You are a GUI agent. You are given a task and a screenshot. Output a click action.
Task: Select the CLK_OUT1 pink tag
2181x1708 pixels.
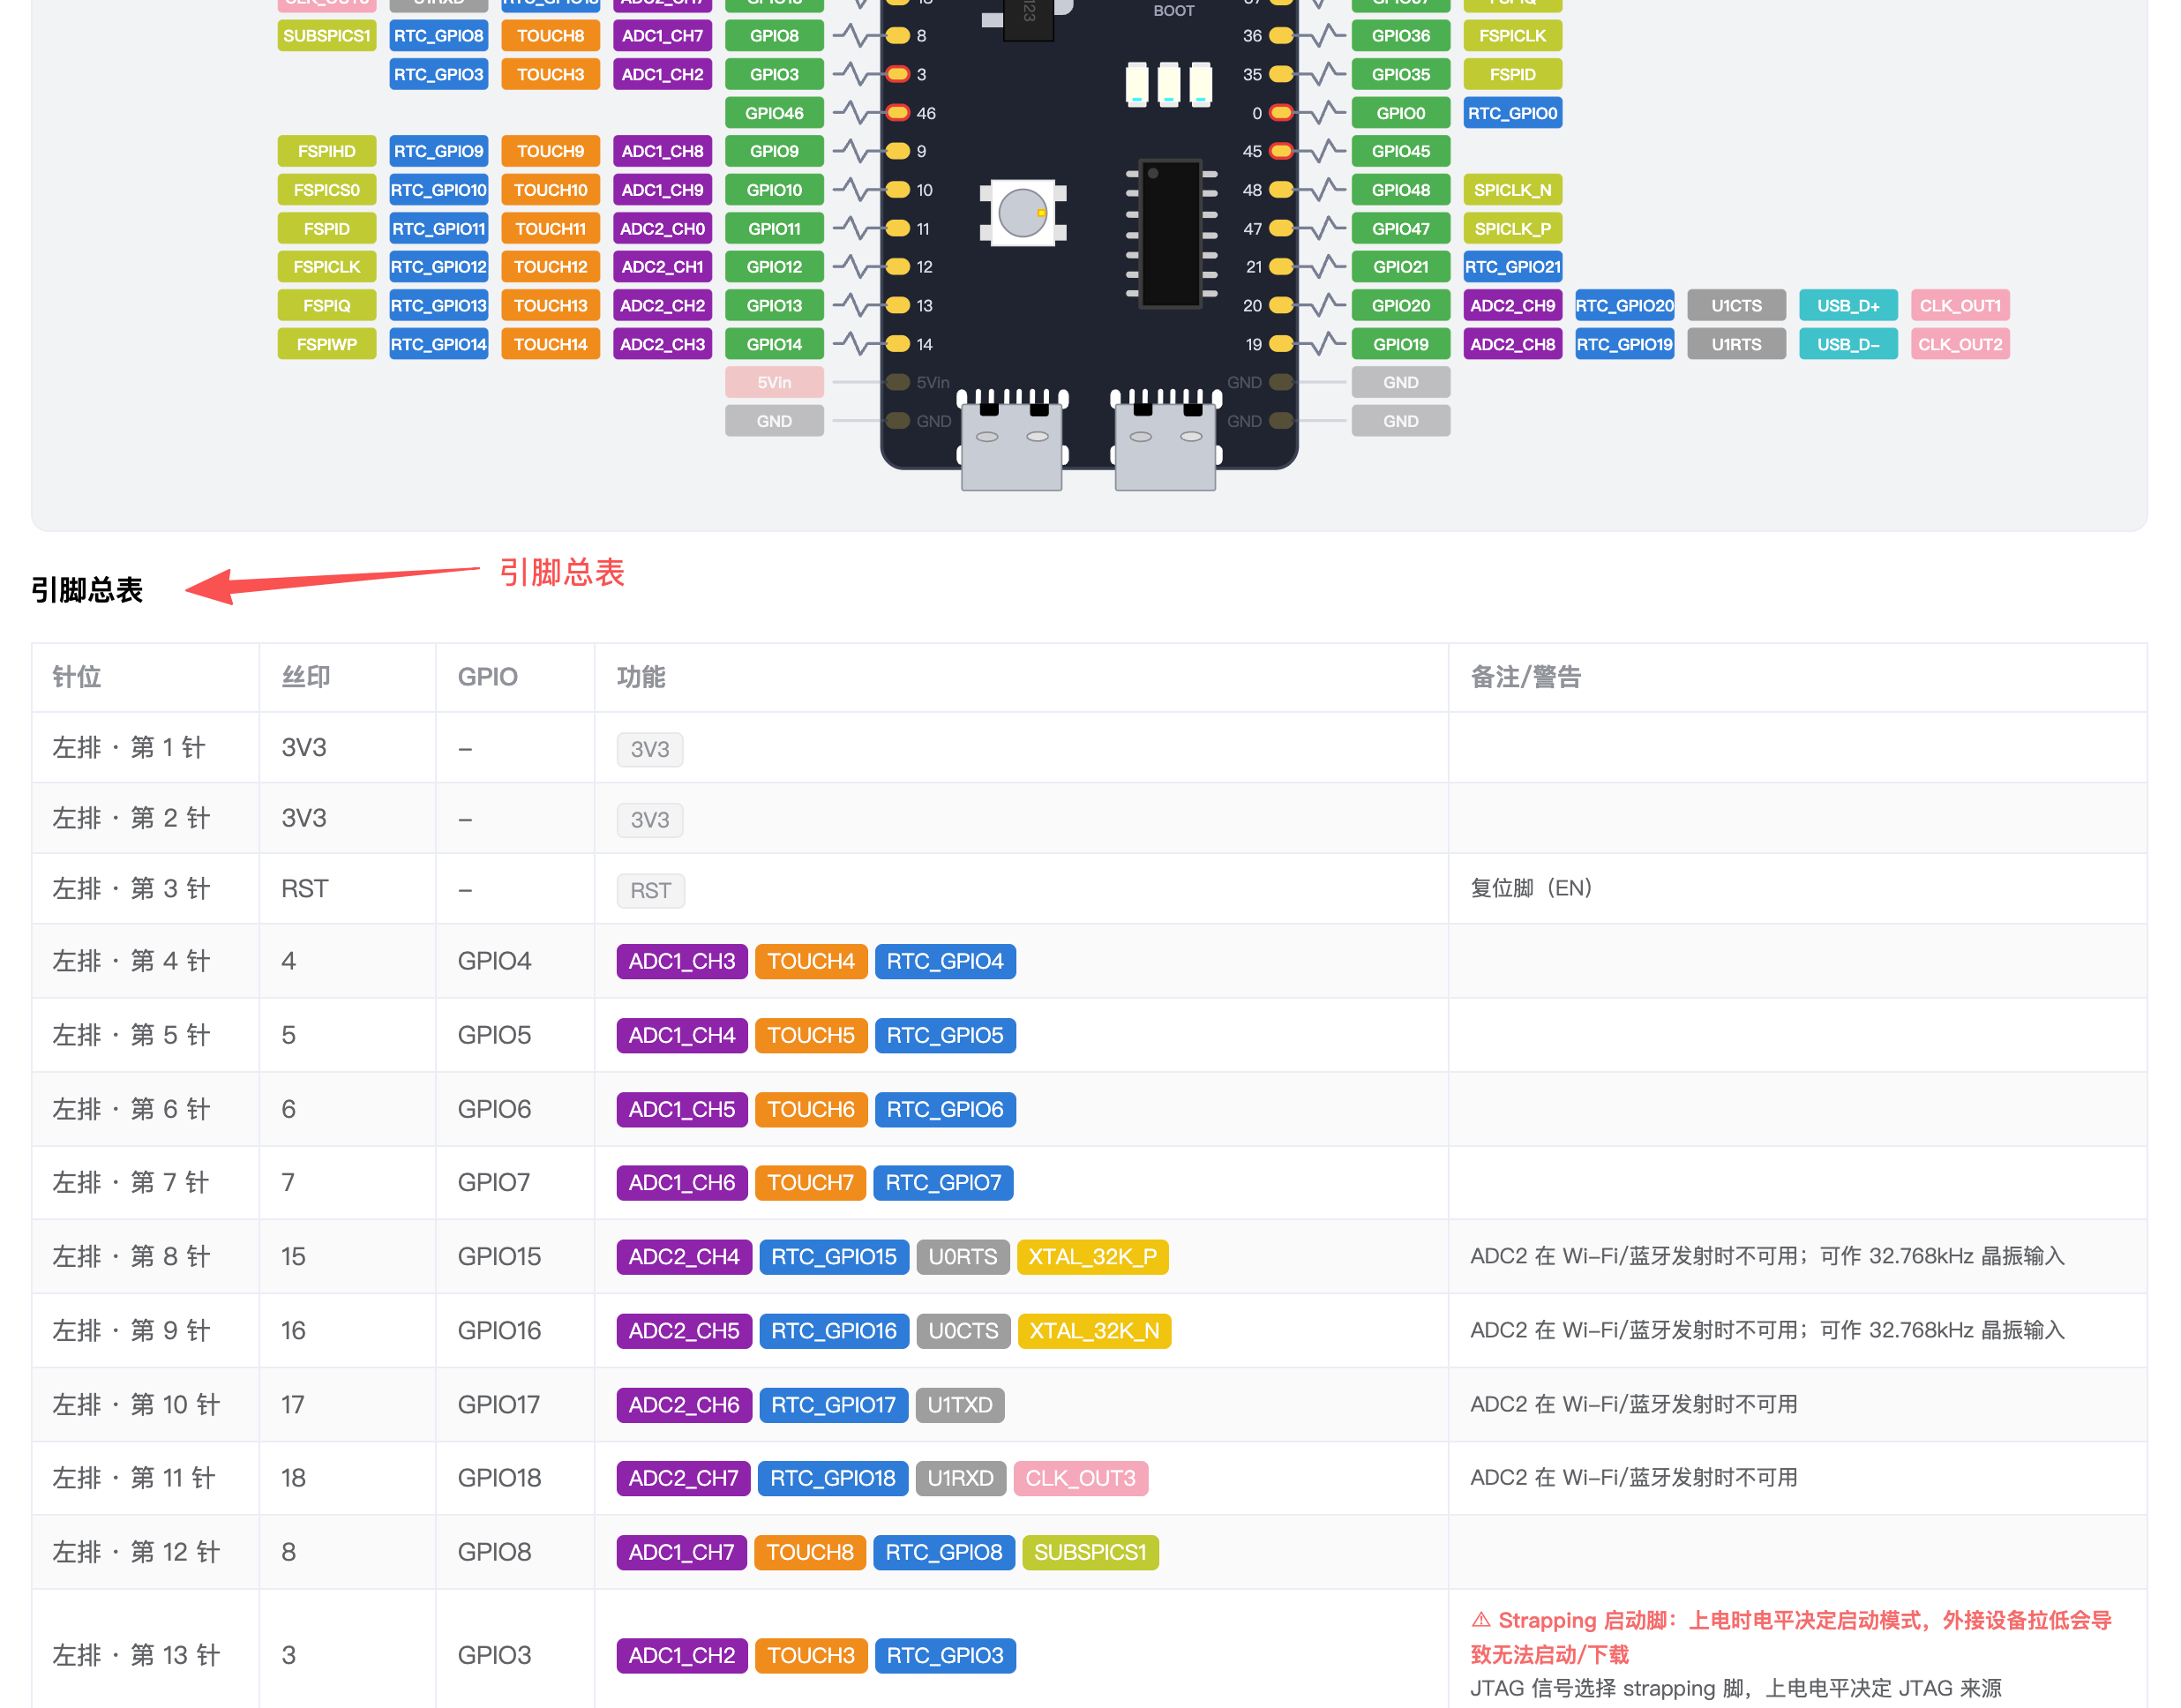(1960, 306)
